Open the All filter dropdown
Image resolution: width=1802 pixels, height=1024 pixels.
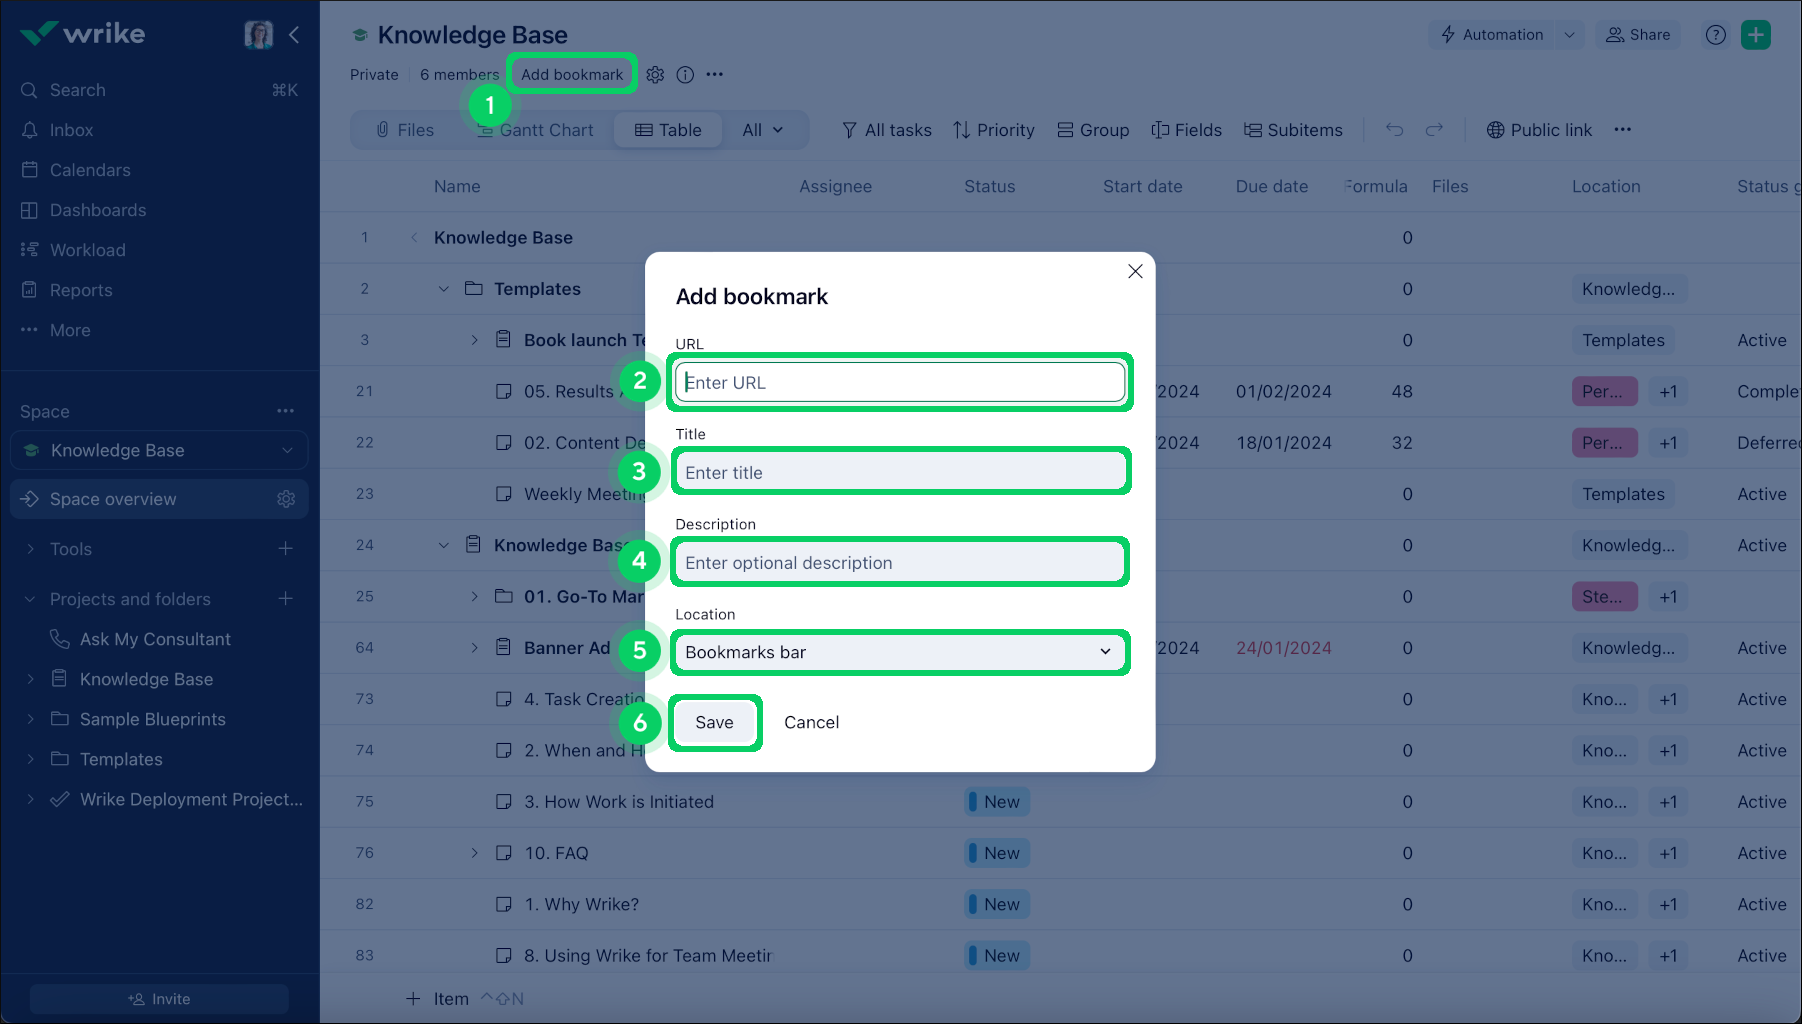[763, 129]
